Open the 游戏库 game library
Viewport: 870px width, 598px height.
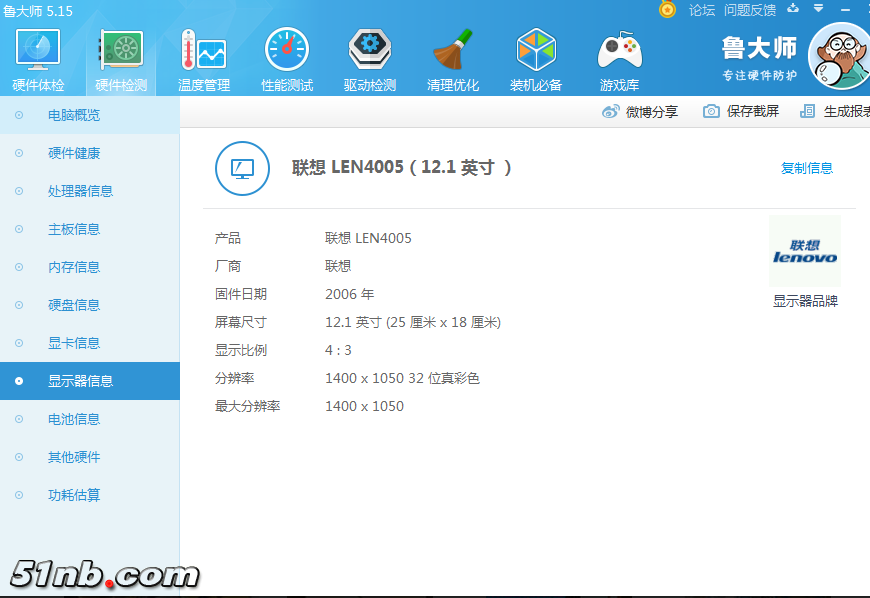click(619, 60)
